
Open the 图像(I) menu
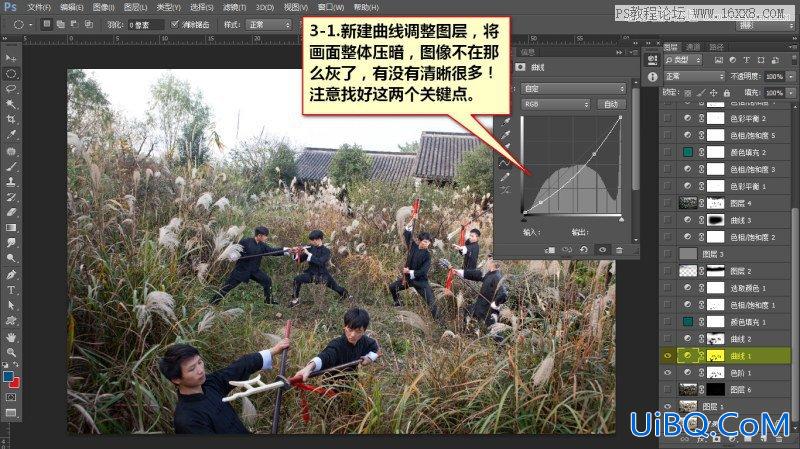coord(104,8)
